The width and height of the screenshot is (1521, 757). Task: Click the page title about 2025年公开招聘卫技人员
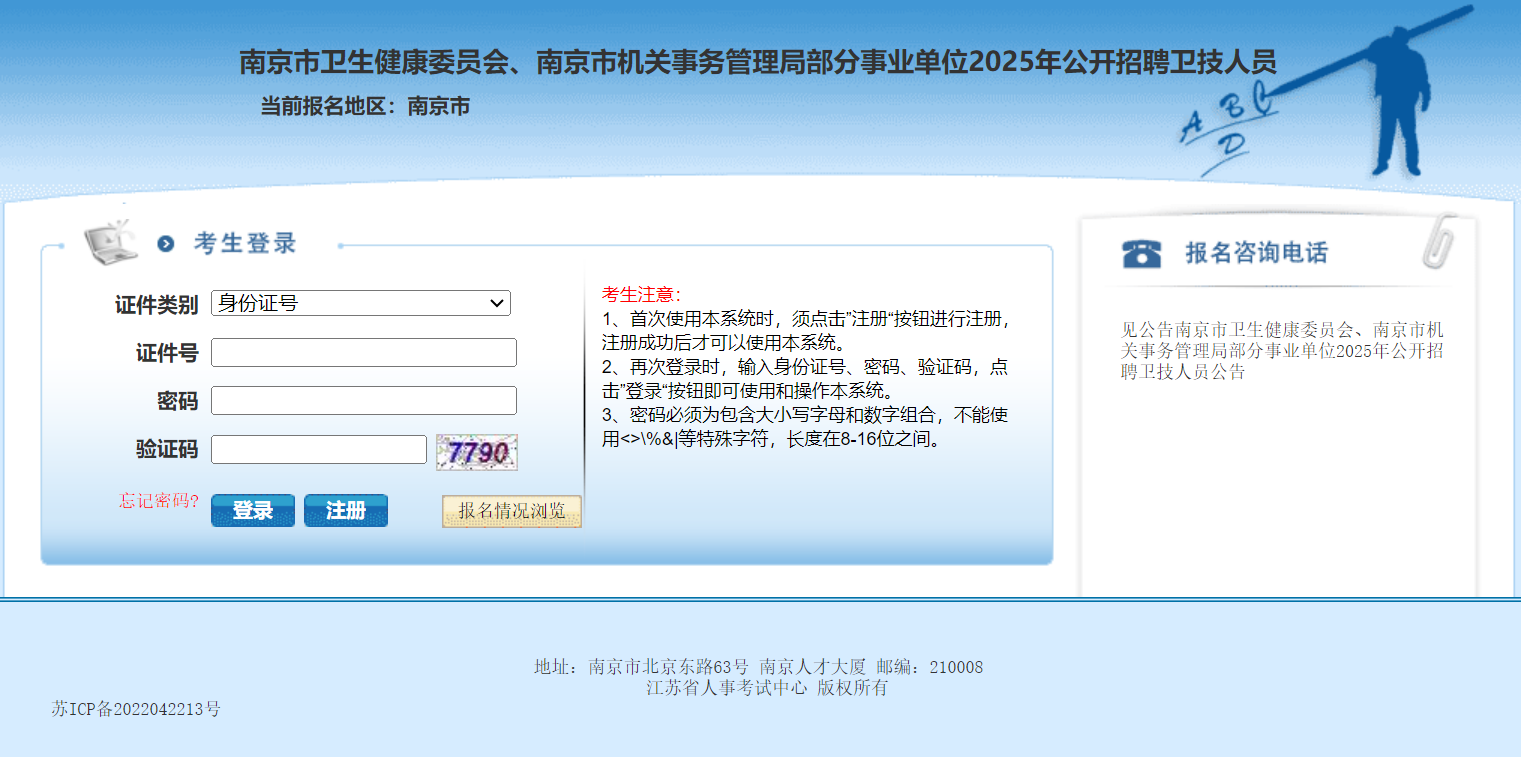point(758,62)
